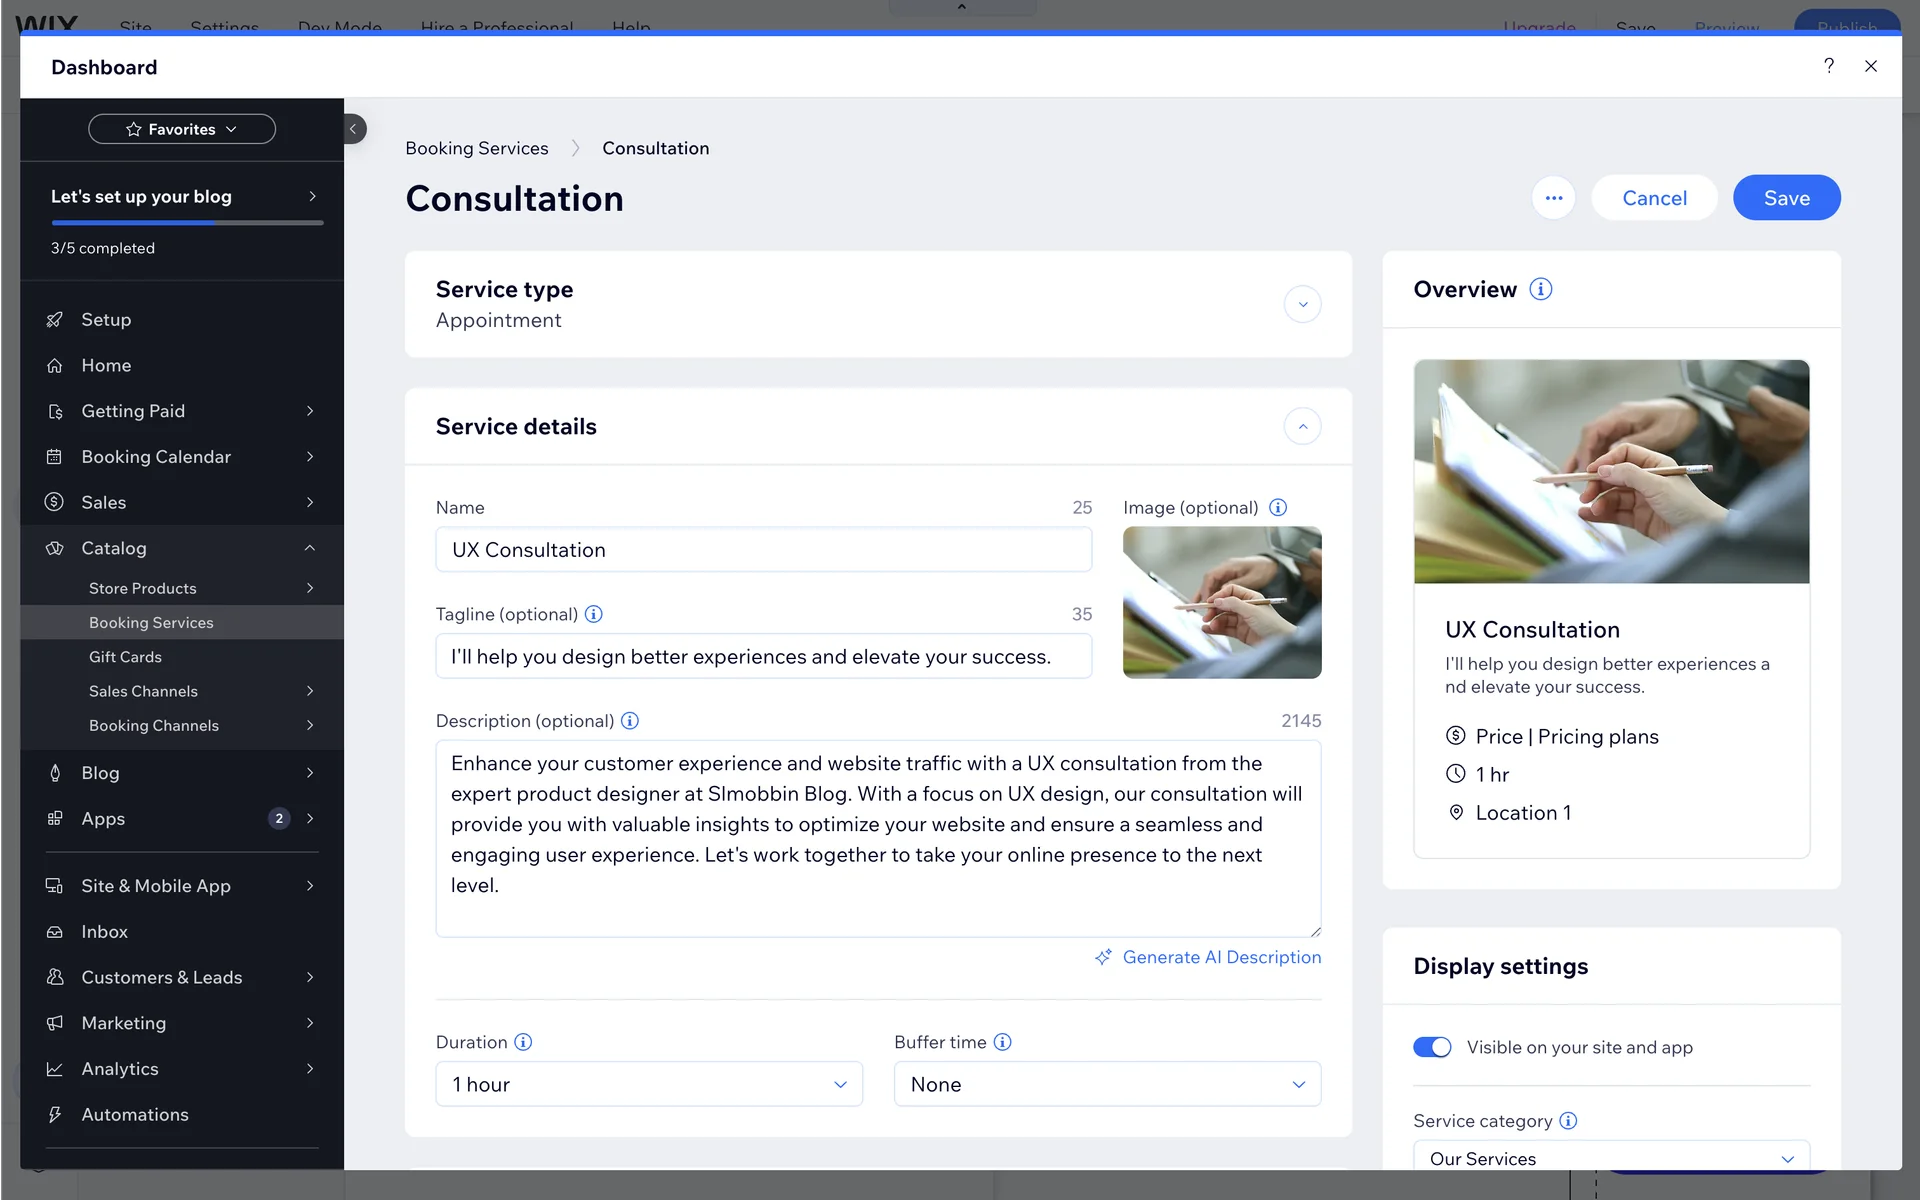
Task: Click the Buffer time info icon
Action: pos(1002,1042)
